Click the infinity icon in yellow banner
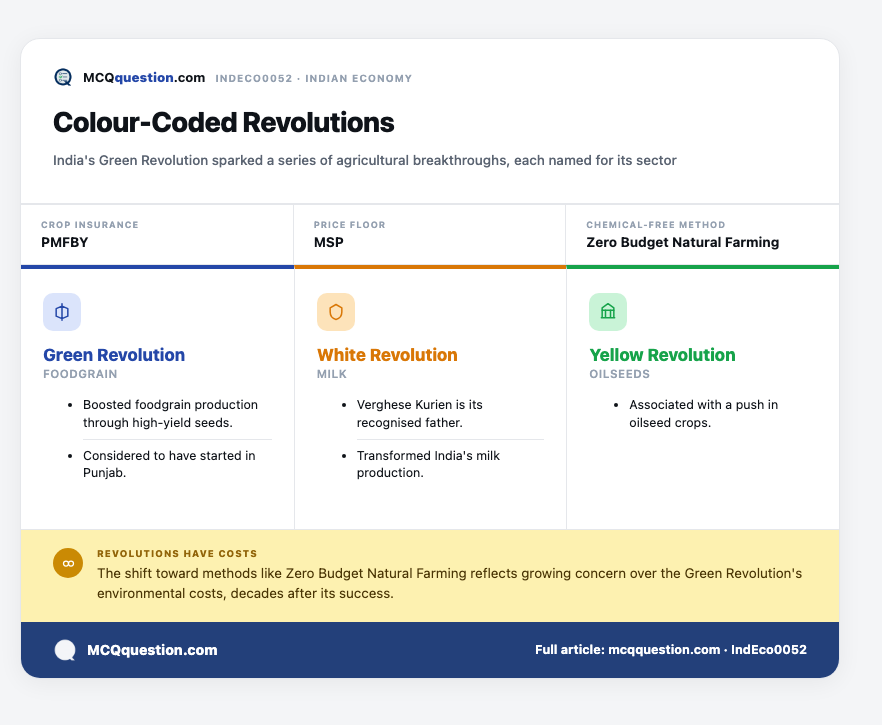 [x=68, y=563]
